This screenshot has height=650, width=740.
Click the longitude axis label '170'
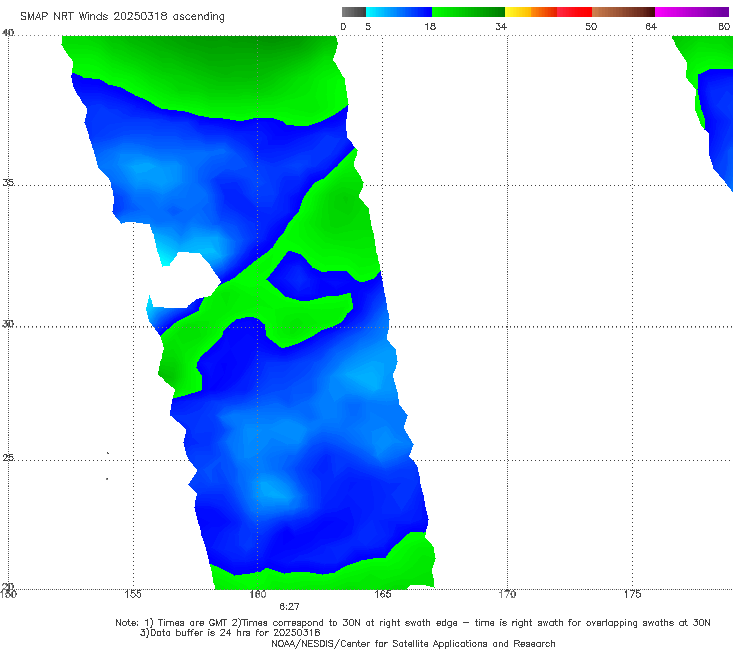[508, 594]
